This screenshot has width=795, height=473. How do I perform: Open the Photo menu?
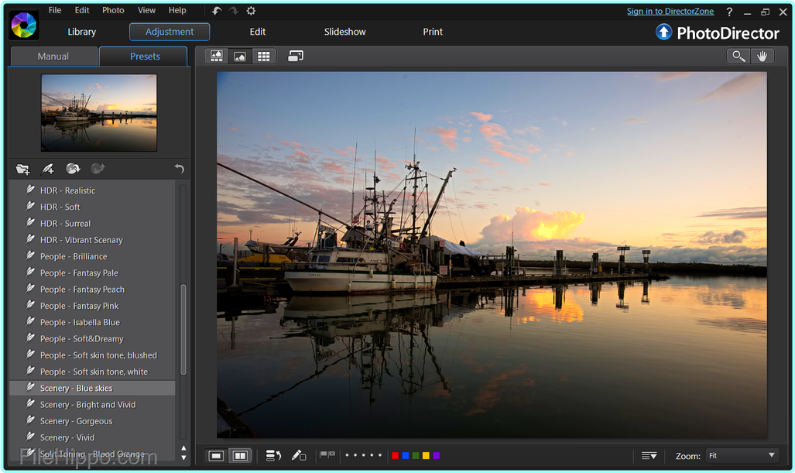pyautogui.click(x=113, y=10)
